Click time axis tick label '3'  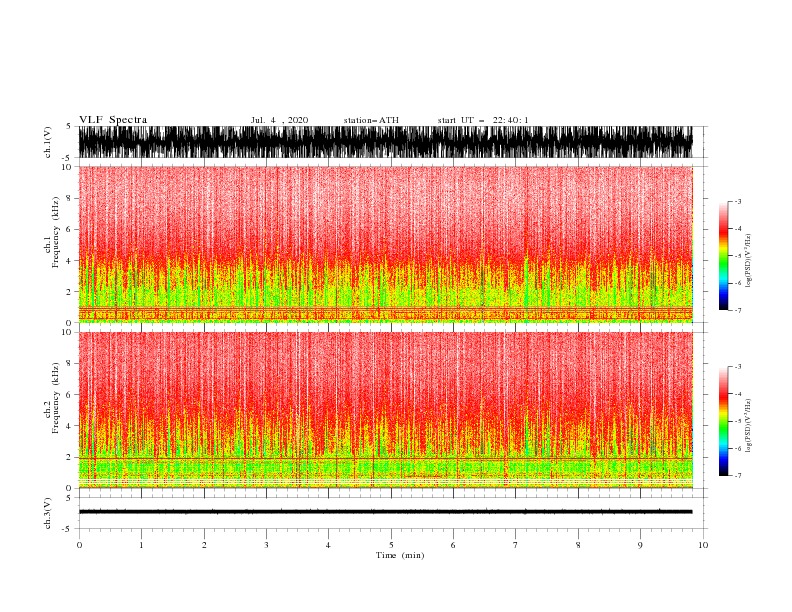coord(266,545)
